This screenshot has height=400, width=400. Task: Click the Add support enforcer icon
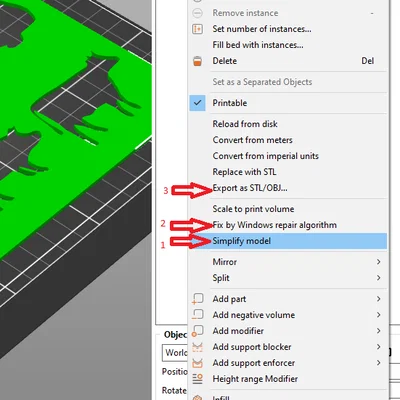197,363
